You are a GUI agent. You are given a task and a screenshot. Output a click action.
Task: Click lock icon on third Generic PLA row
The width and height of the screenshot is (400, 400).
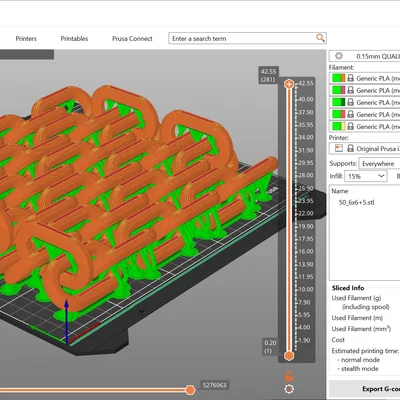point(350,102)
